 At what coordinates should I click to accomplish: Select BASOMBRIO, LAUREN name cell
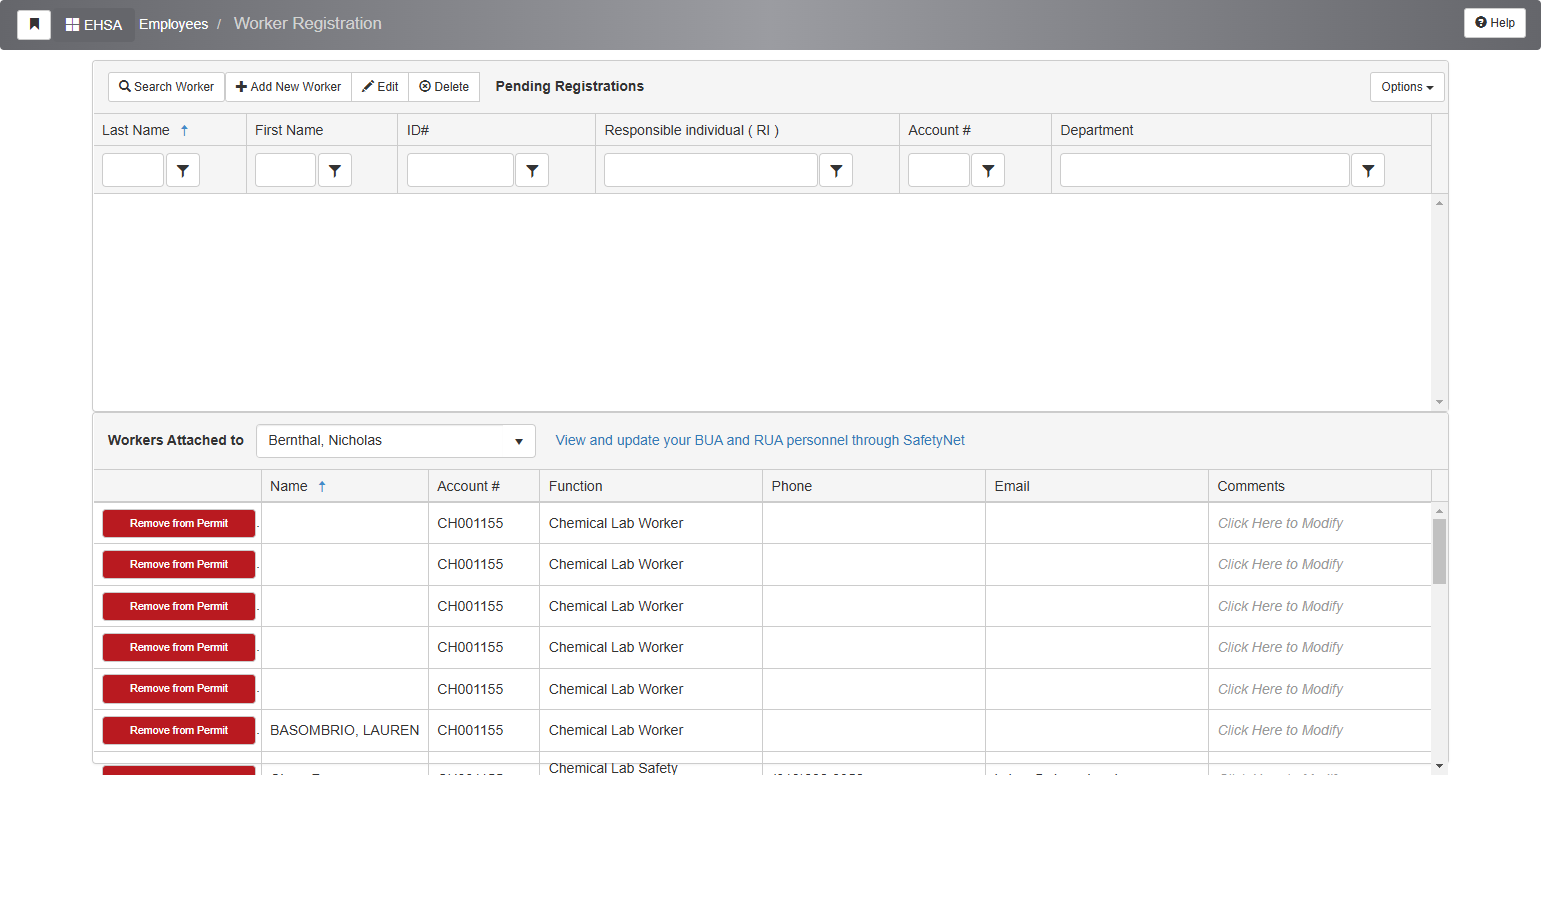(x=345, y=731)
